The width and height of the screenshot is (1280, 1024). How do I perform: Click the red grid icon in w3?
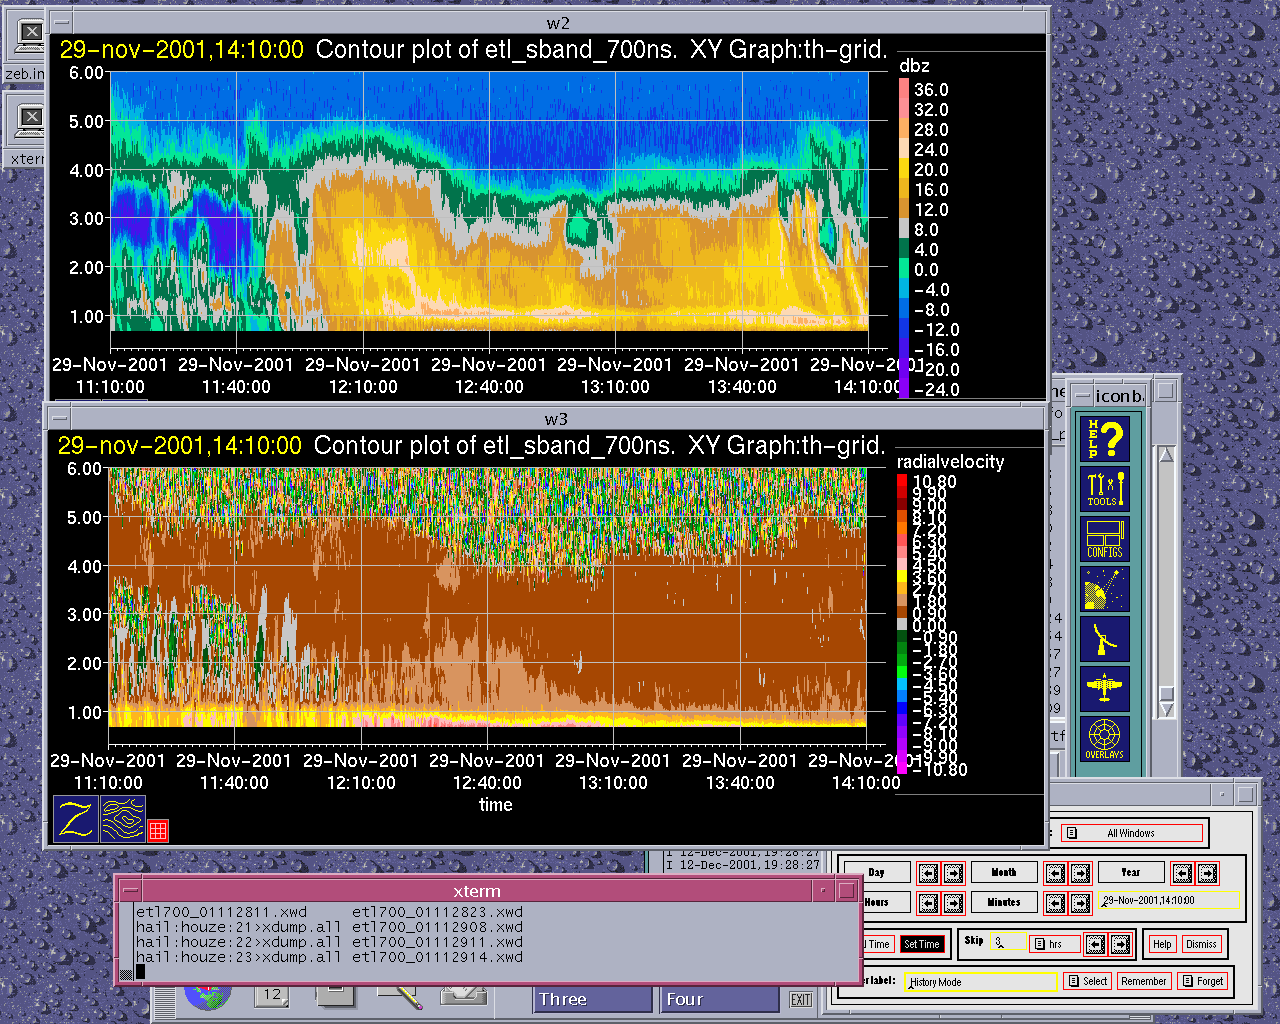158,830
